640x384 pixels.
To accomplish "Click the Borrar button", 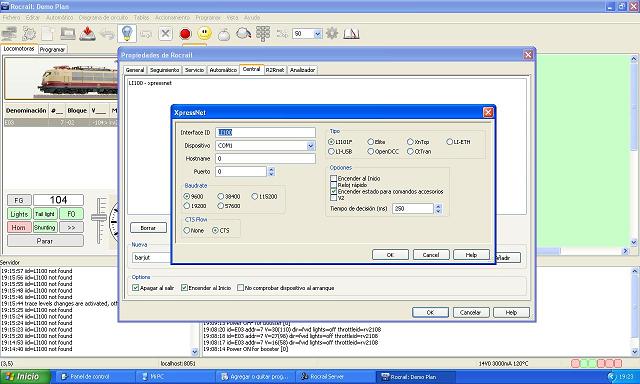I will pos(148,228).
